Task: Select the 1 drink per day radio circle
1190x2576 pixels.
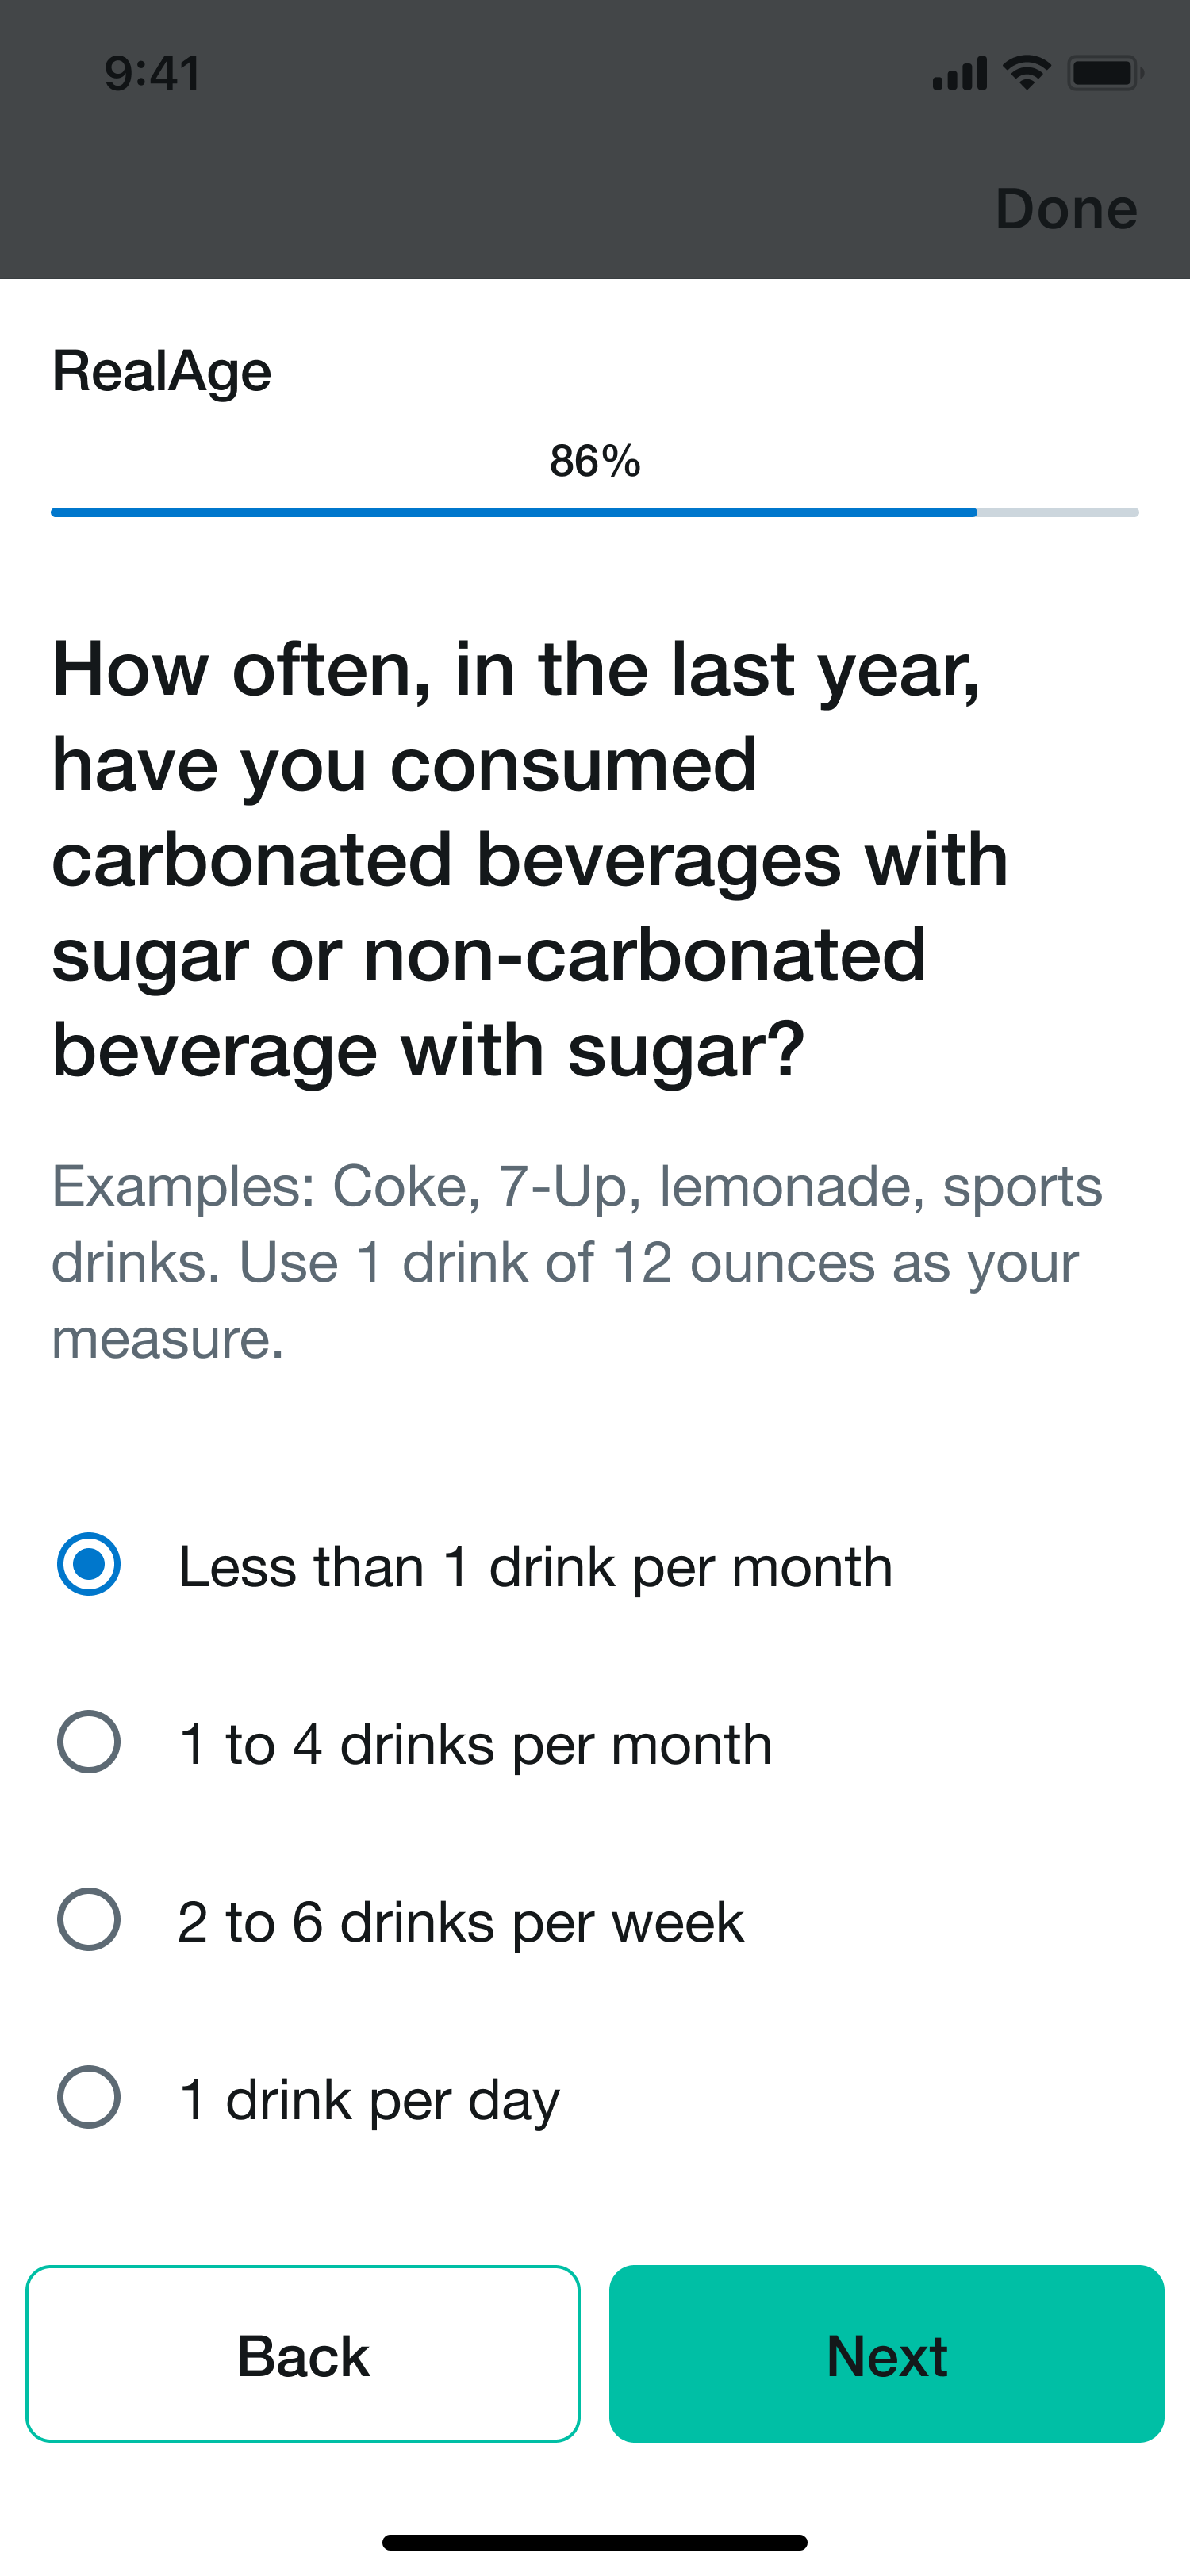Action: tap(89, 2097)
